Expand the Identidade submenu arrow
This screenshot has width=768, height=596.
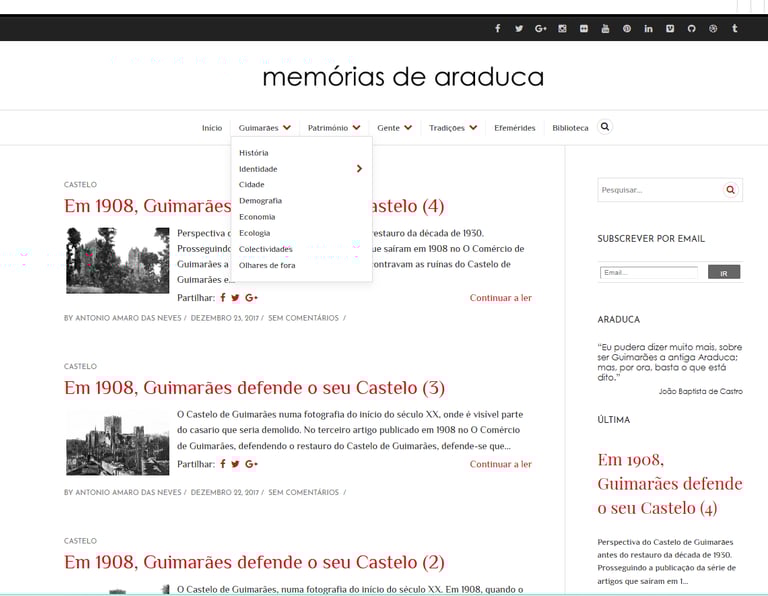359,168
